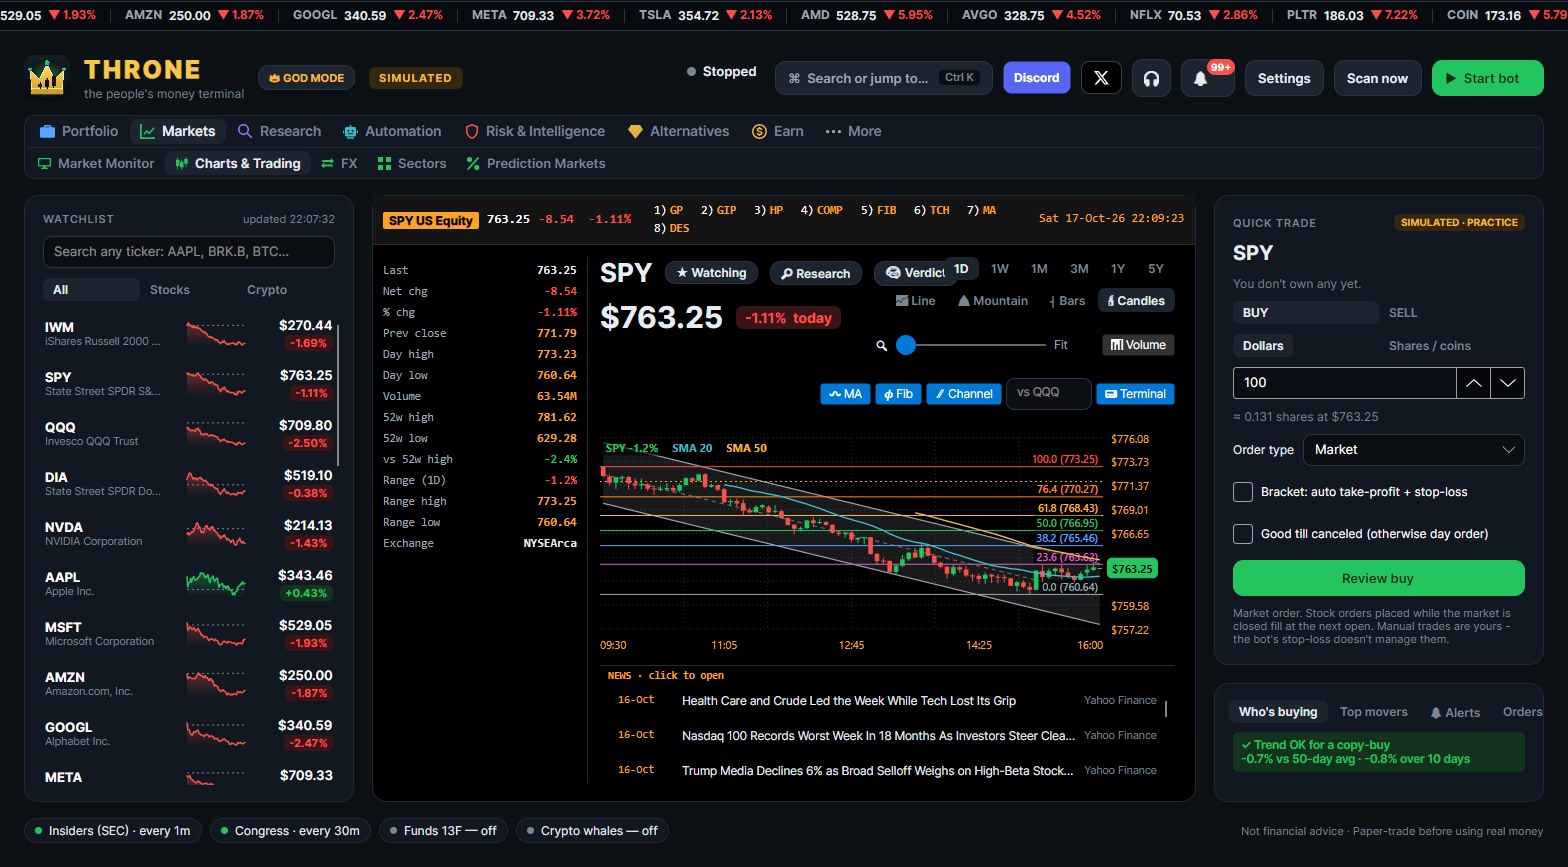This screenshot has width=1568, height=867.
Task: Click the Review buy button
Action: tap(1378, 578)
